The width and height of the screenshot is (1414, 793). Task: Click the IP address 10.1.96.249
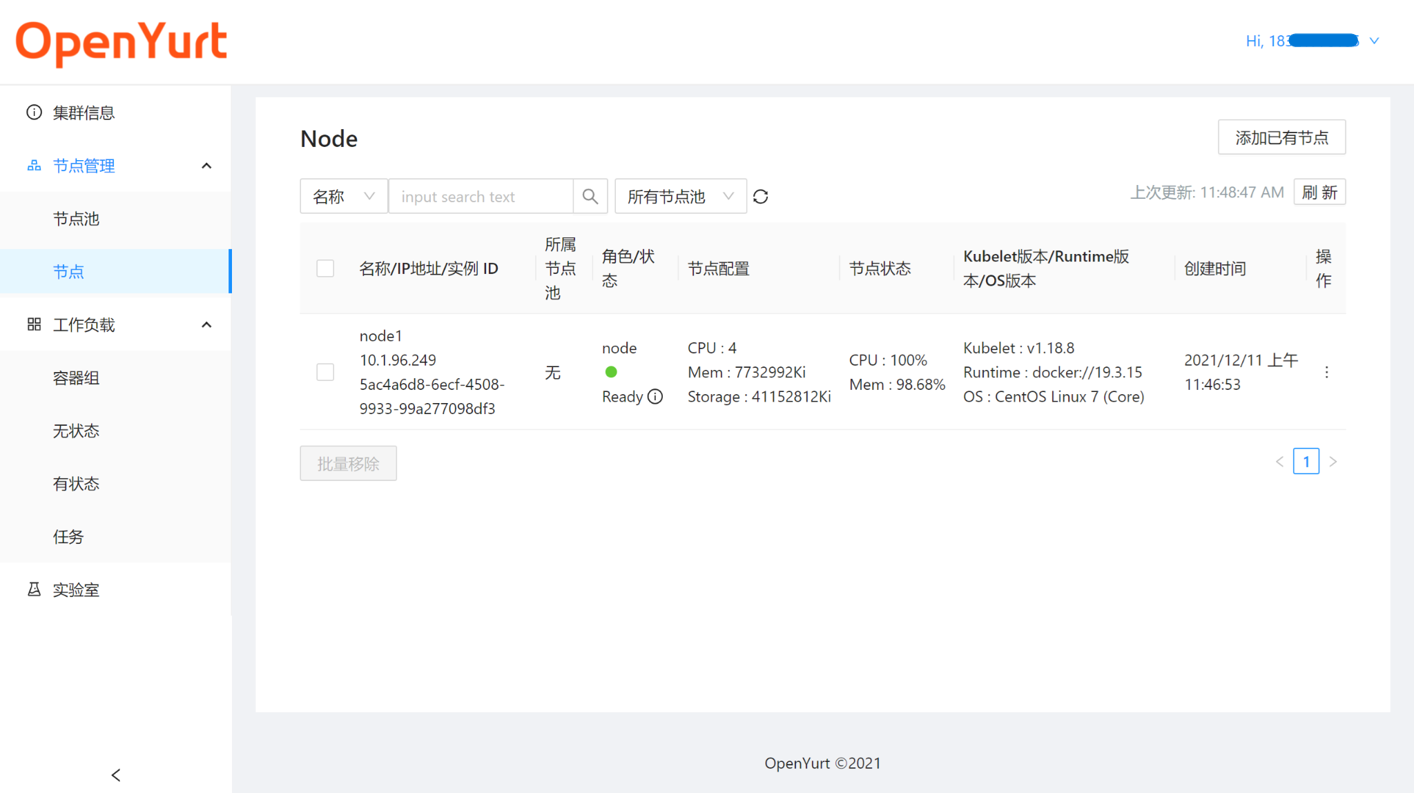[398, 360]
